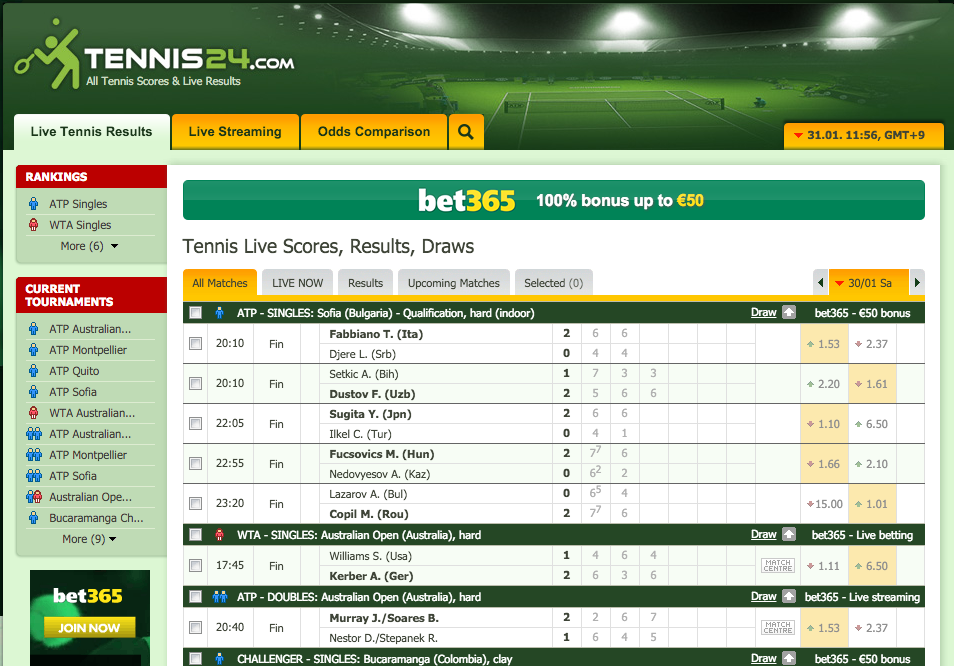Screen dimensions: 954x666
Task: Click red player icon beside WTA Singles ranking
Action: click(33, 224)
